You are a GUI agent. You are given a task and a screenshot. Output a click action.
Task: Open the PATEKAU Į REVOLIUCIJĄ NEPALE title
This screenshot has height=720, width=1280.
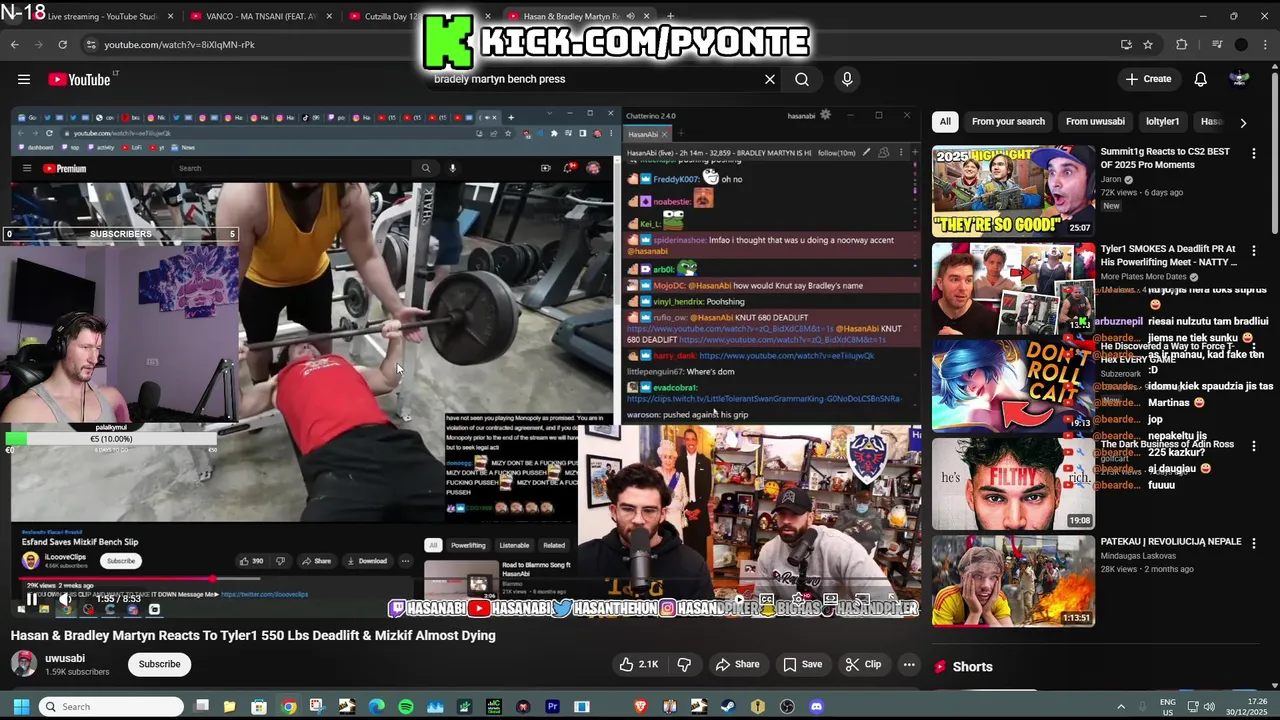pyautogui.click(x=1171, y=542)
